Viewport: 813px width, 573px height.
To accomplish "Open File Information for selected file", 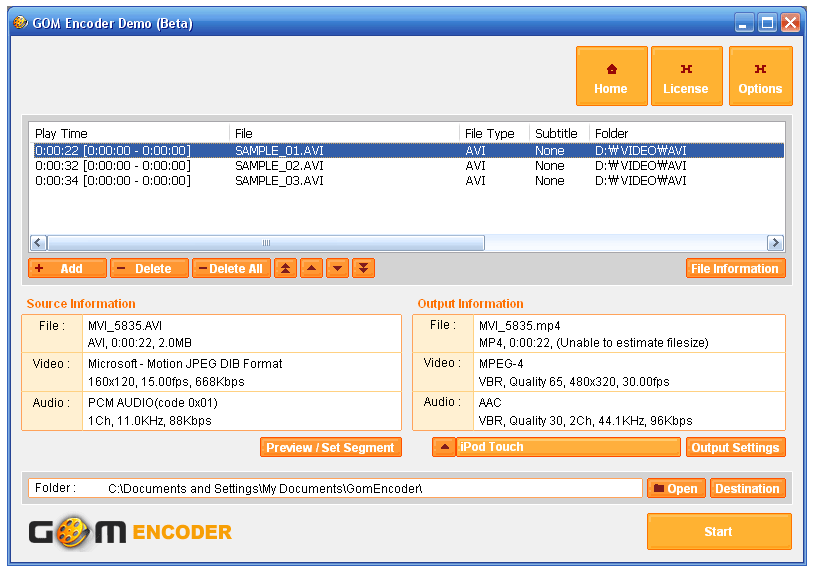I will (x=735, y=269).
